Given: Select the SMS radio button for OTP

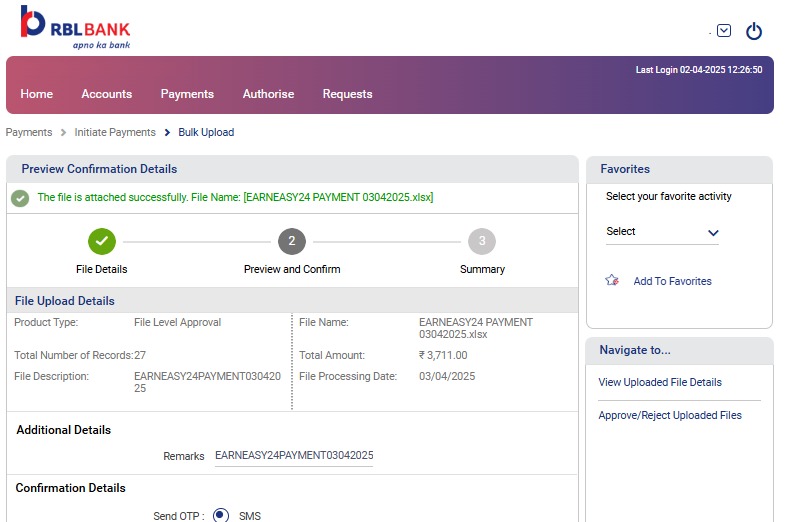Looking at the screenshot, I should [x=220, y=515].
